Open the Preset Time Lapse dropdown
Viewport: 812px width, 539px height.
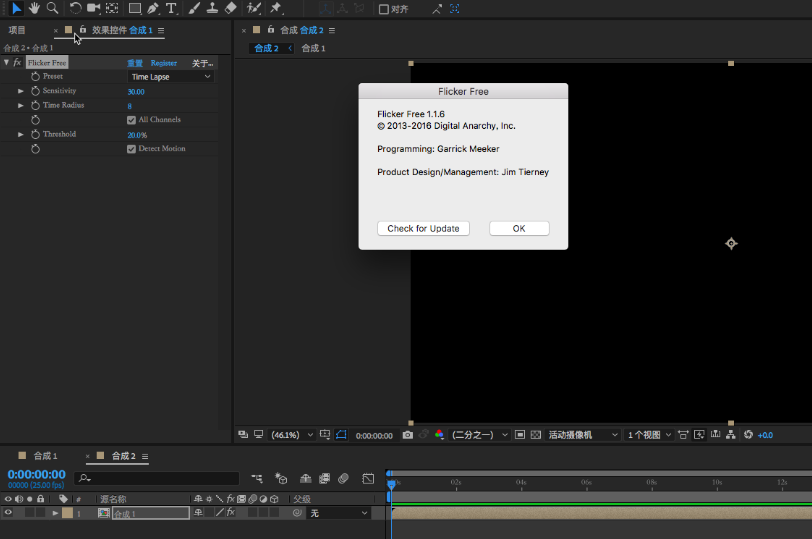click(171, 77)
